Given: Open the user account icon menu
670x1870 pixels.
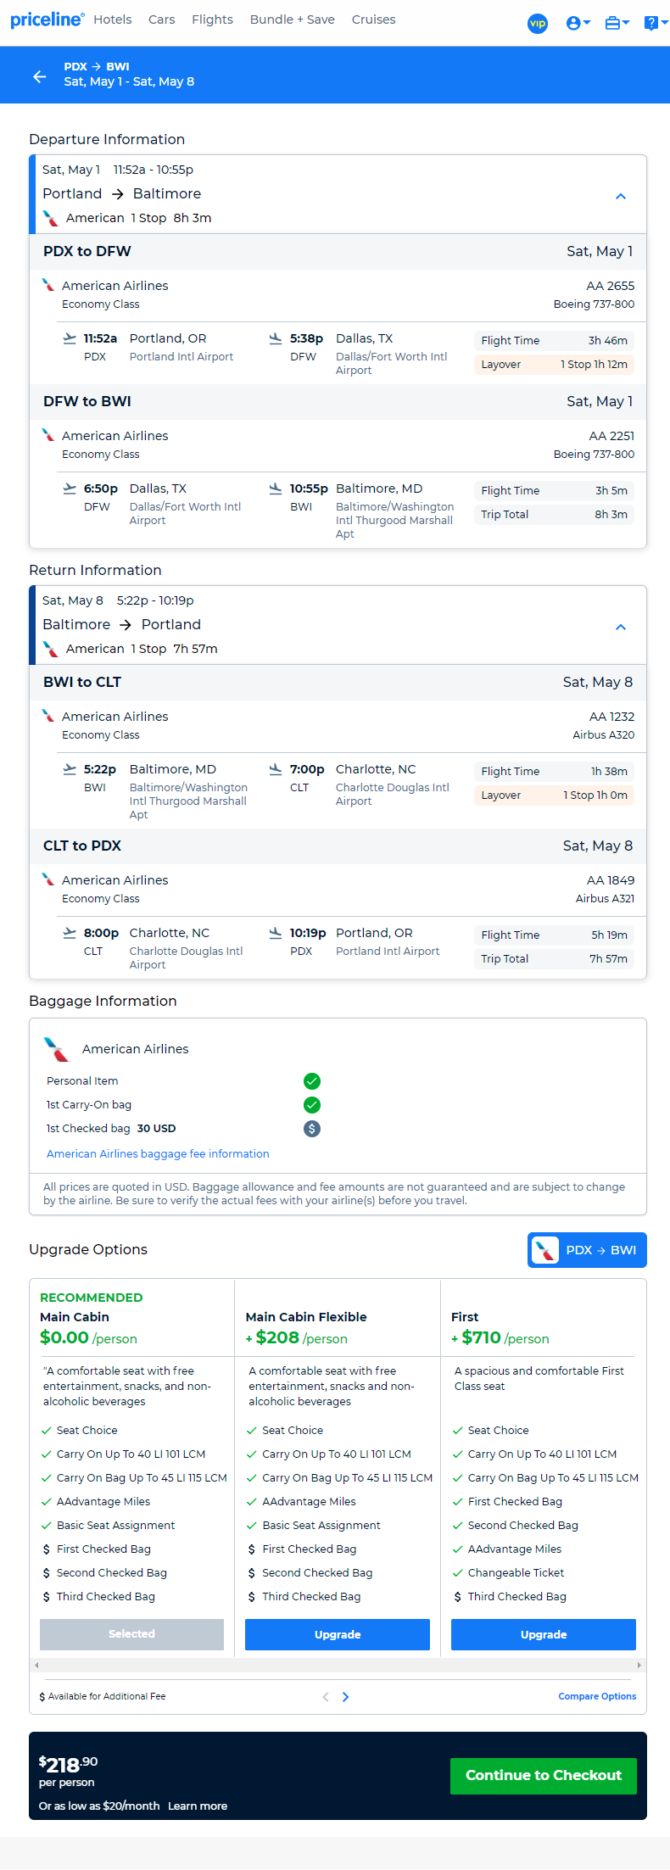Looking at the screenshot, I should (577, 23).
